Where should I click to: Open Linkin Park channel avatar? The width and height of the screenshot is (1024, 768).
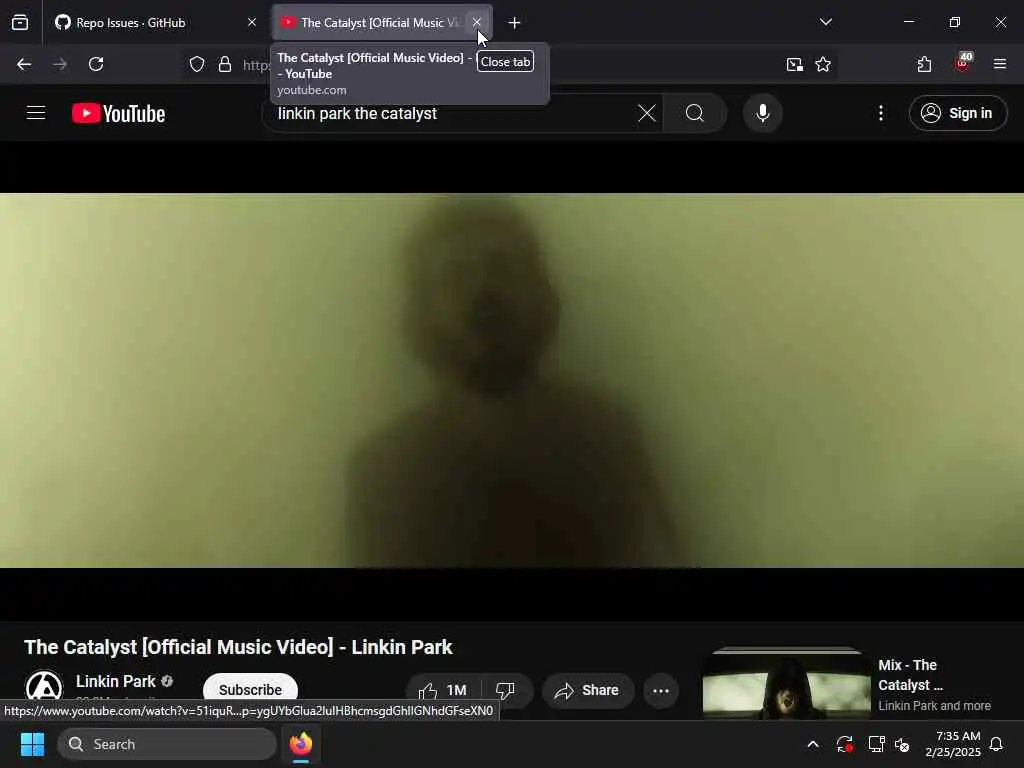(x=44, y=688)
